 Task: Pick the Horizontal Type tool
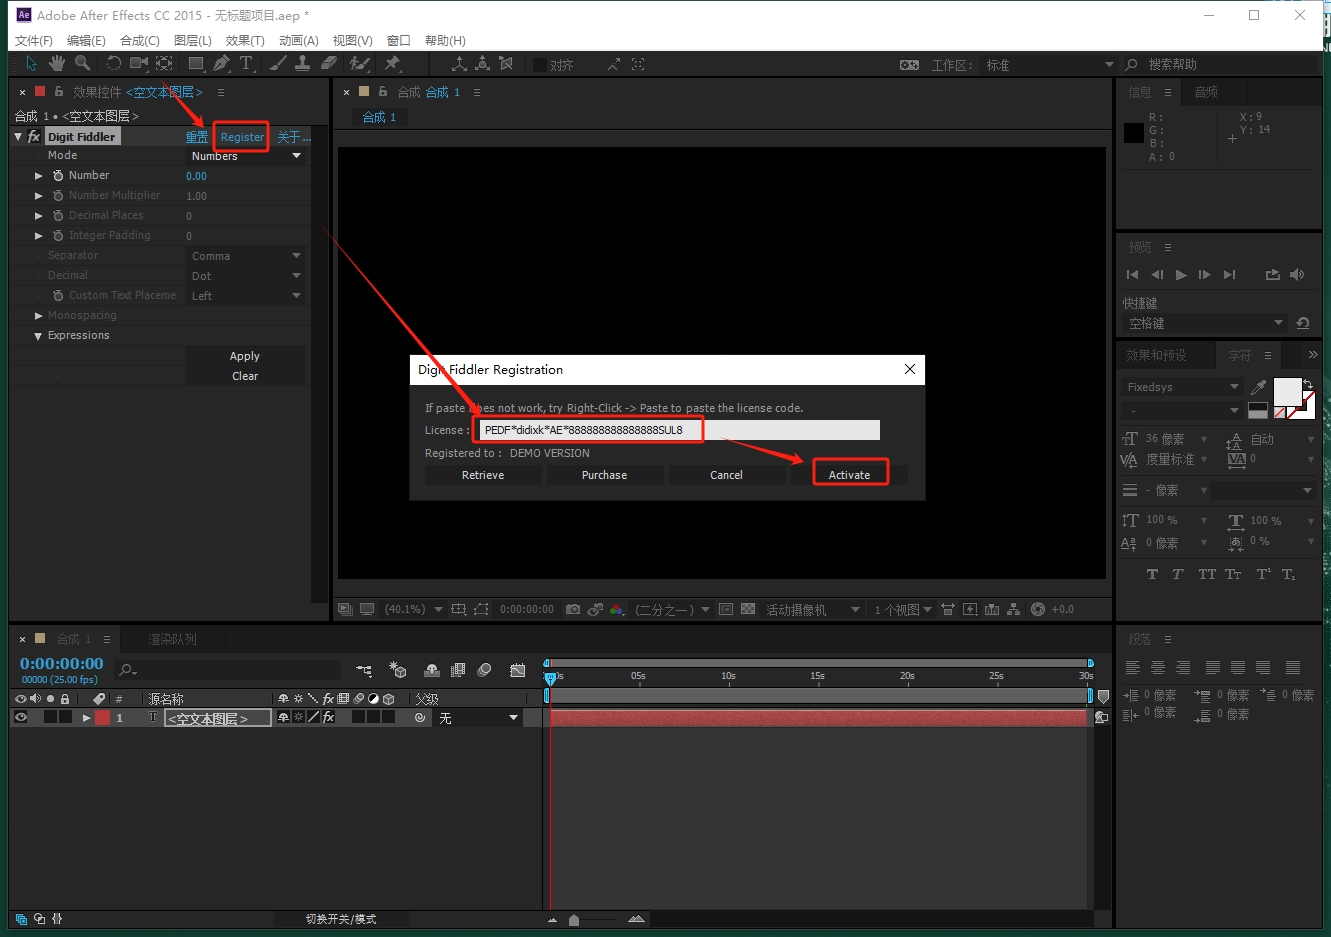point(246,64)
